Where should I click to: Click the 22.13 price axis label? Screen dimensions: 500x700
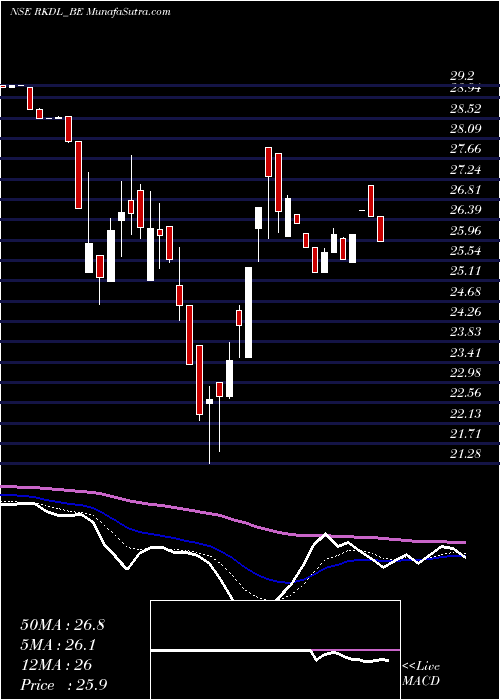(466, 413)
